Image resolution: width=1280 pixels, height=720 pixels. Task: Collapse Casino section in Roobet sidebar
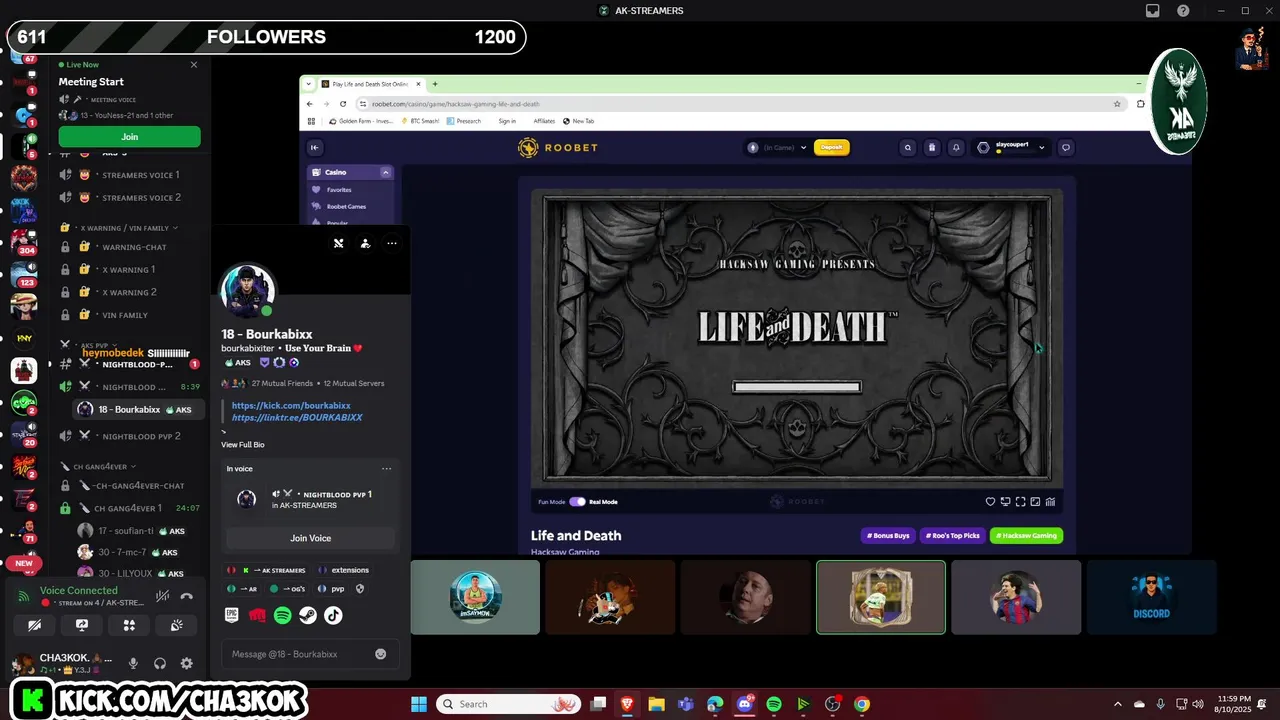click(x=386, y=172)
